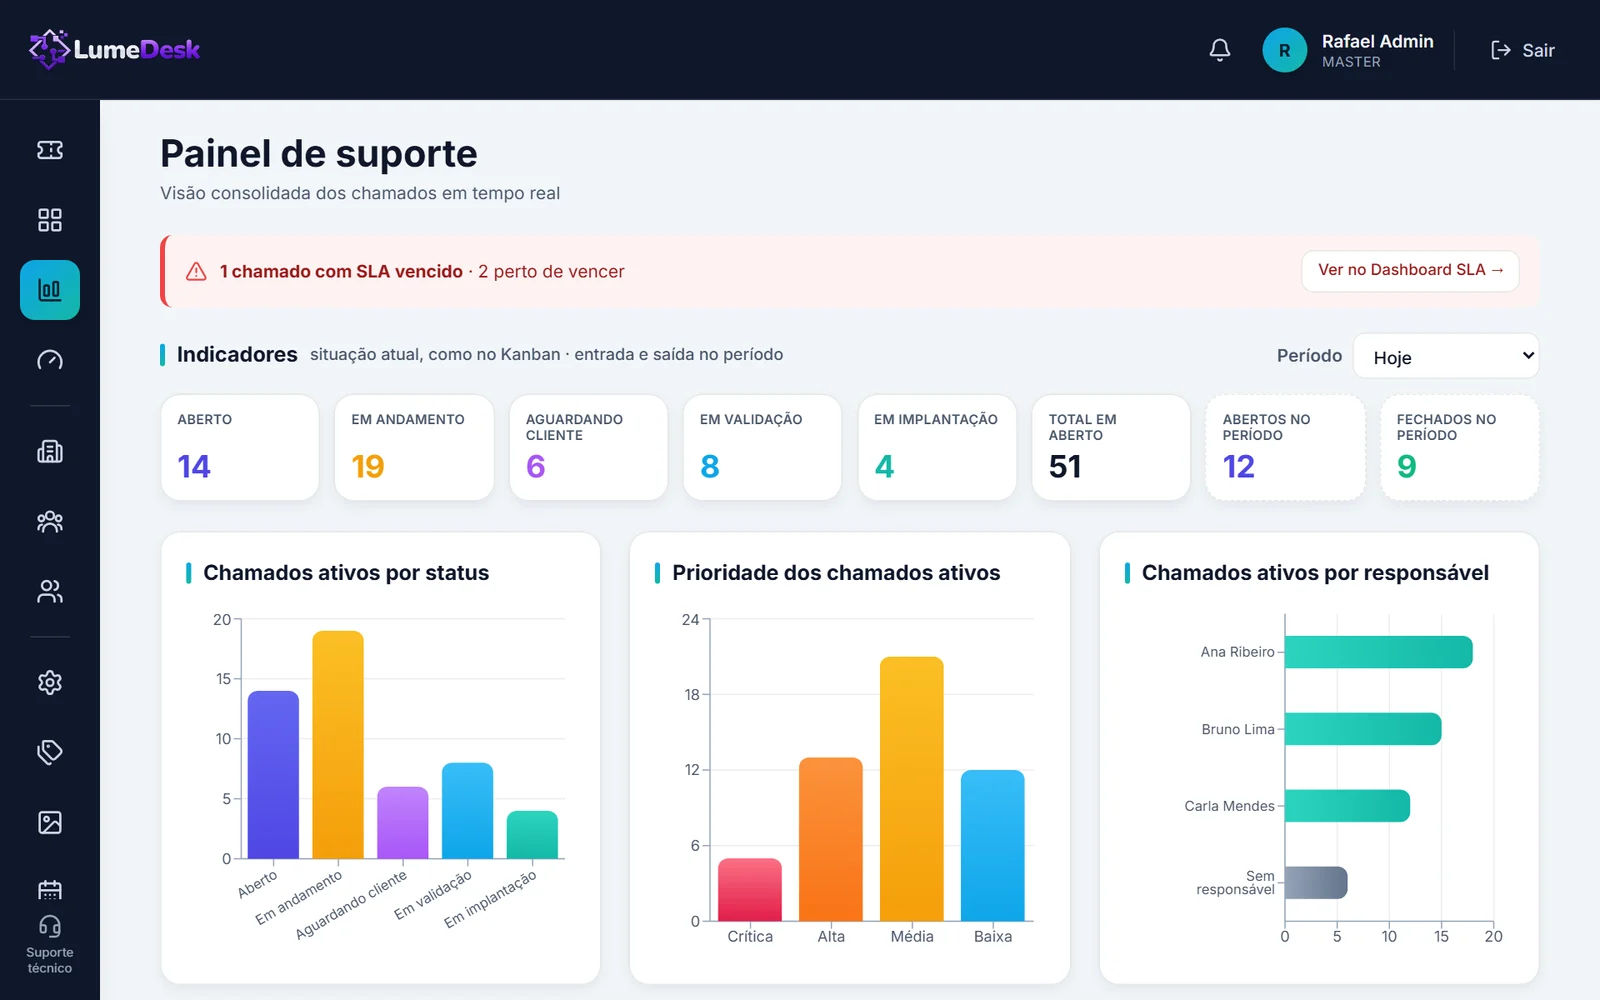Open the image gallery sidebar icon

click(x=50, y=822)
